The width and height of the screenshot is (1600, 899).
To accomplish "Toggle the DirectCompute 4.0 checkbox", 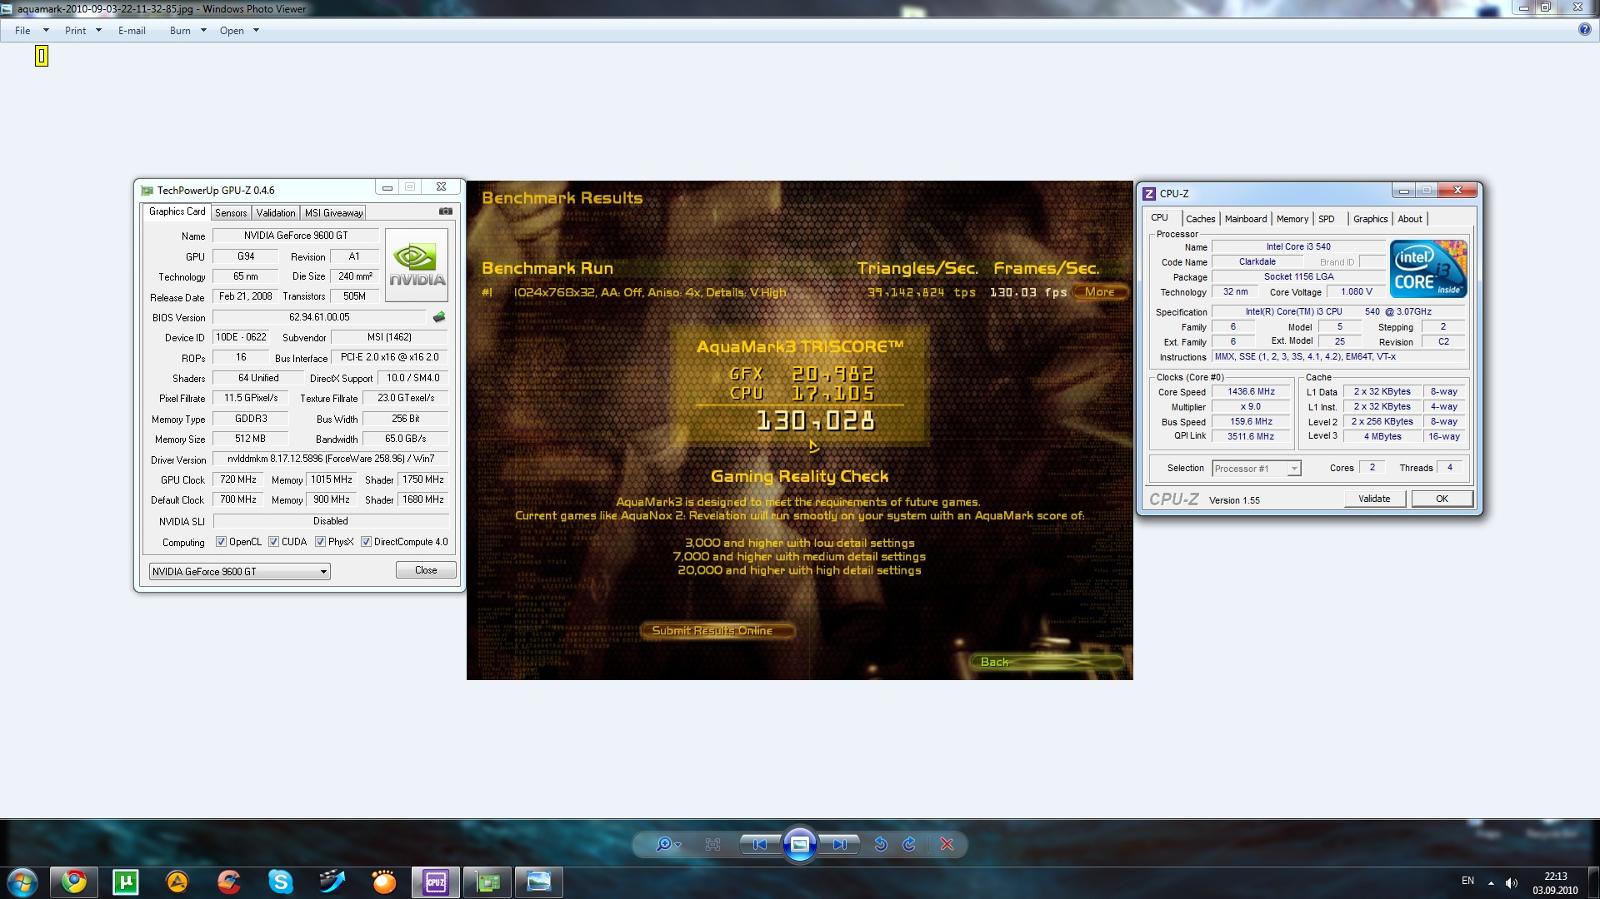I will [x=366, y=542].
